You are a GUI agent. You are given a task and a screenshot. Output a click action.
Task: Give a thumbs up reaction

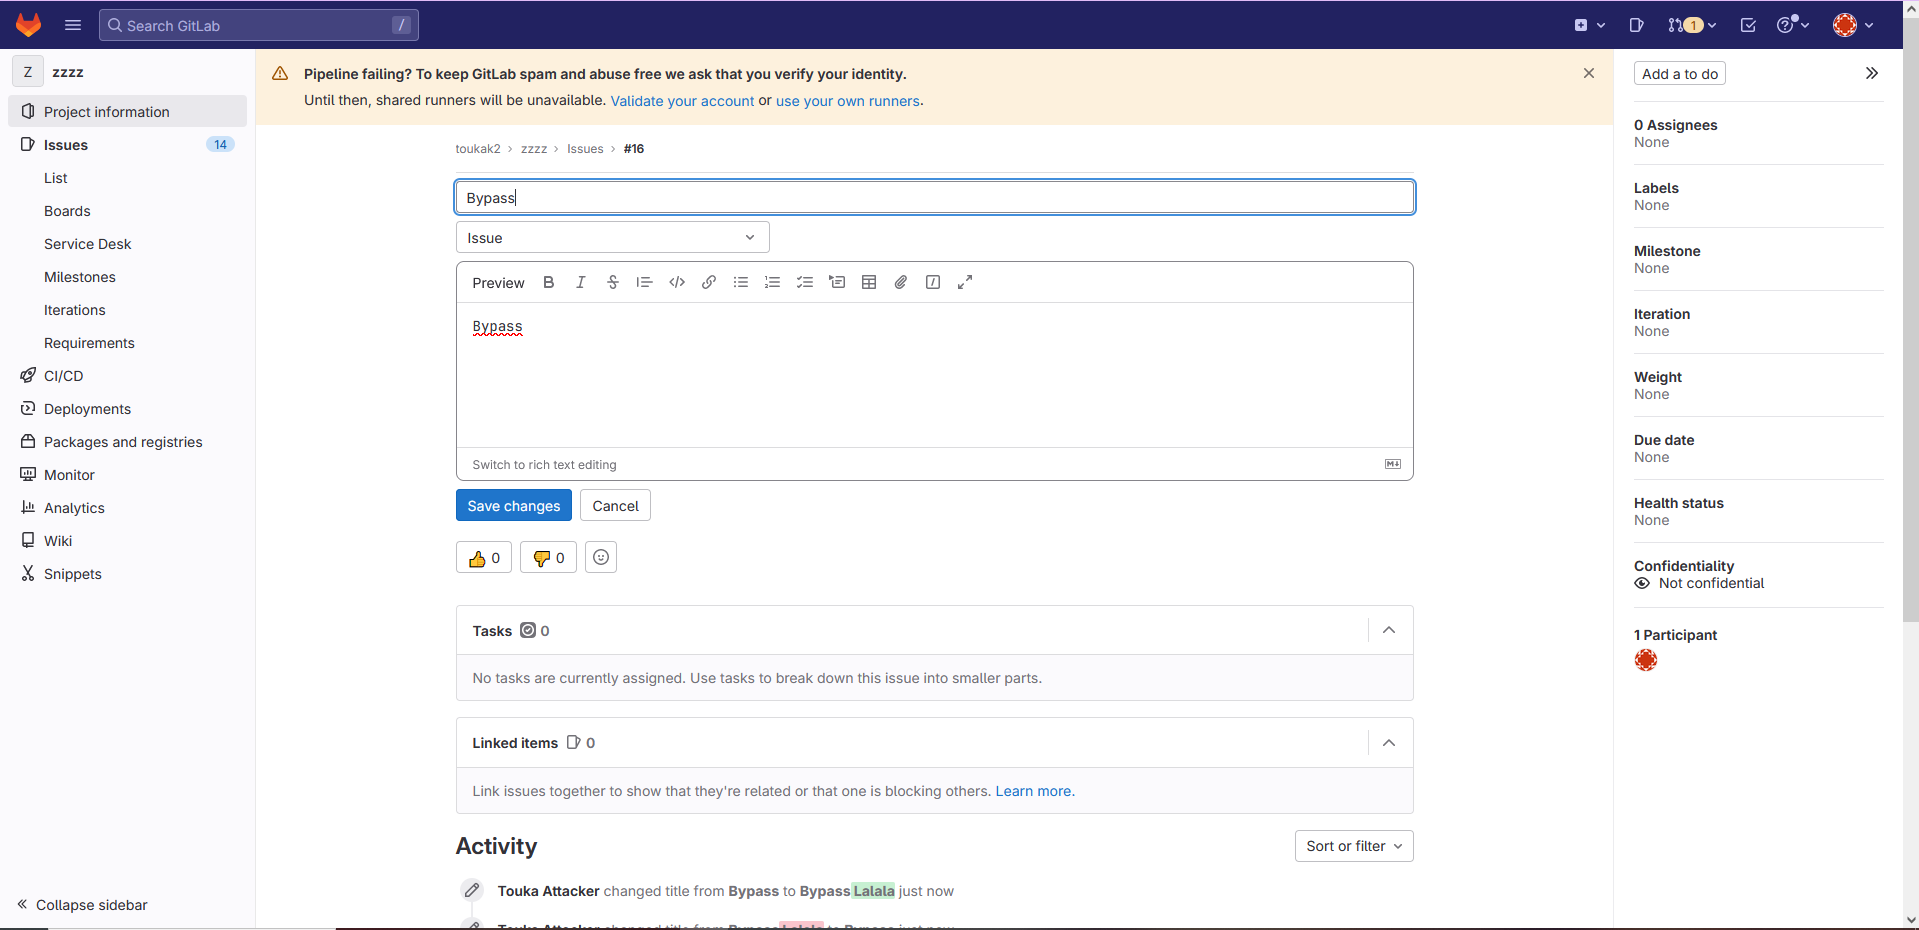click(x=484, y=558)
